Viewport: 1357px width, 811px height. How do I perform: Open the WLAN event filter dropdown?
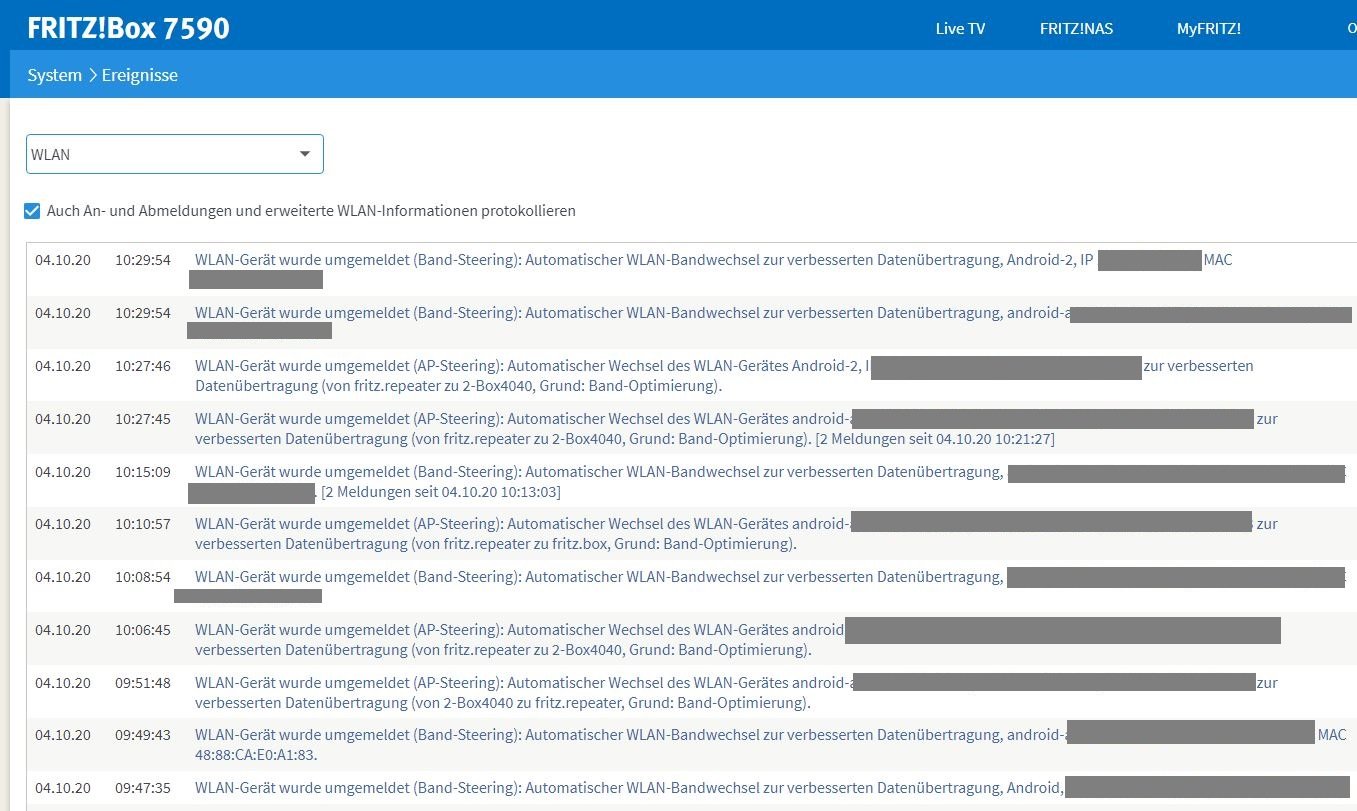pyautogui.click(x=175, y=154)
